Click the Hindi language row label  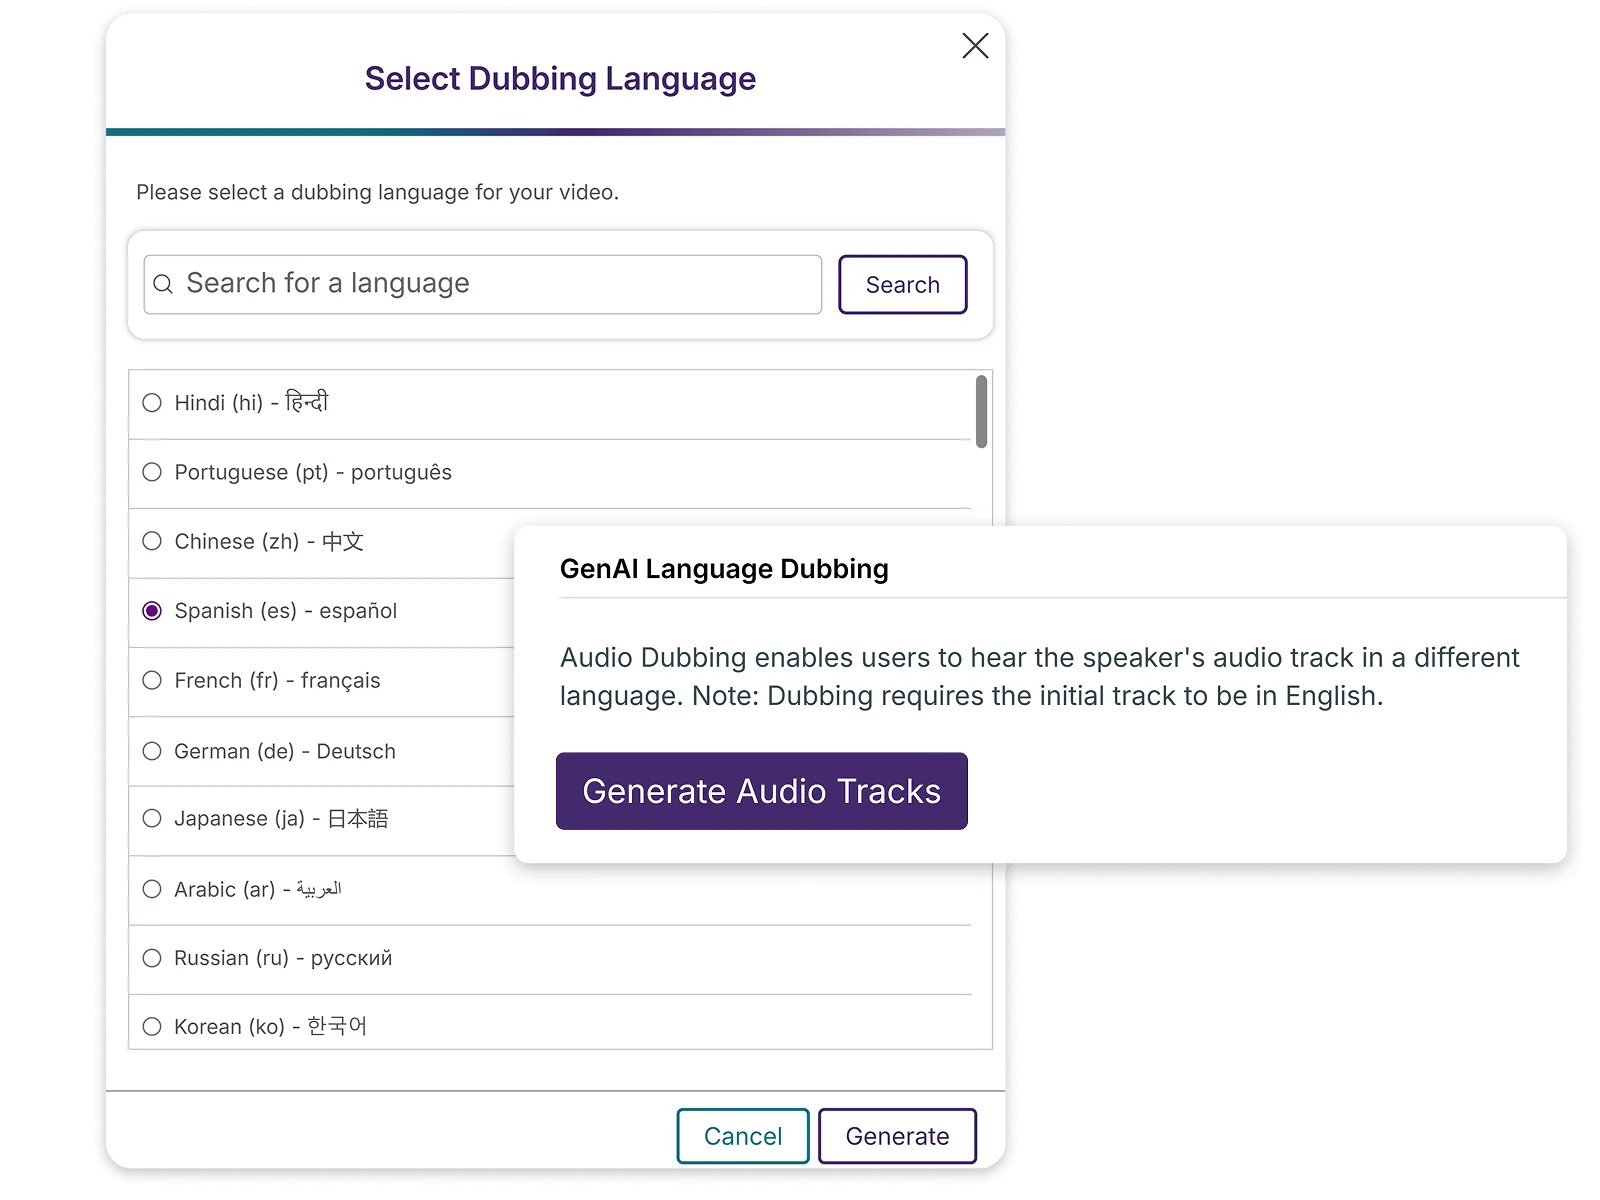(251, 403)
